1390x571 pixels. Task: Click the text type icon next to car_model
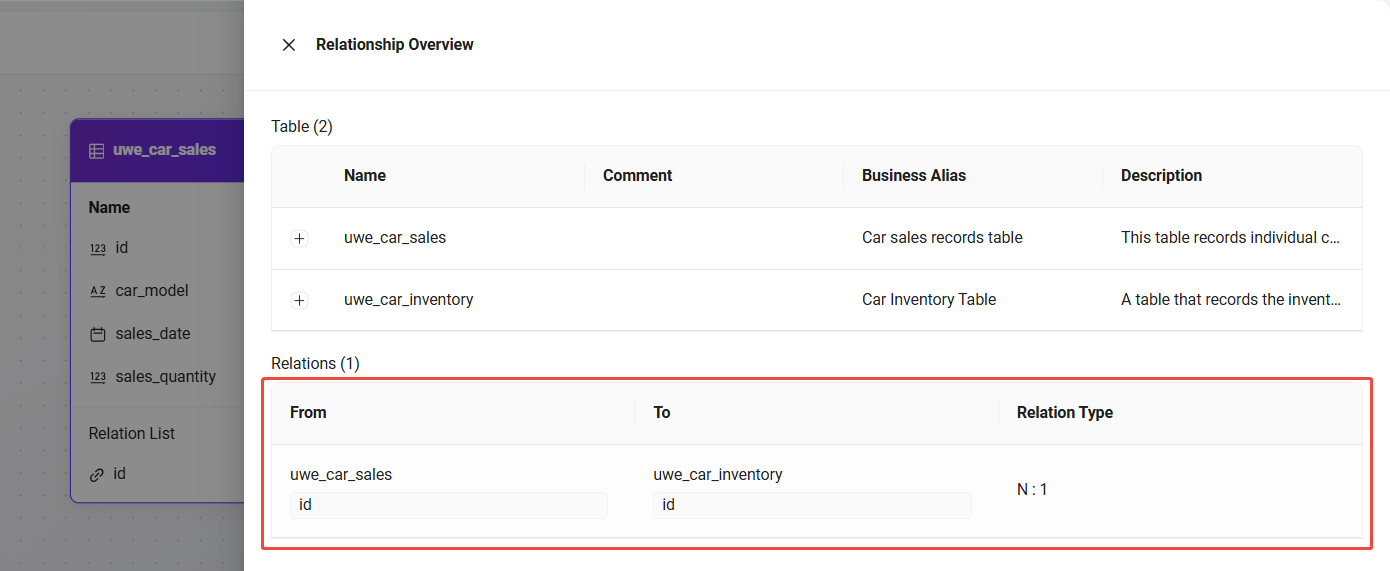[98, 291]
